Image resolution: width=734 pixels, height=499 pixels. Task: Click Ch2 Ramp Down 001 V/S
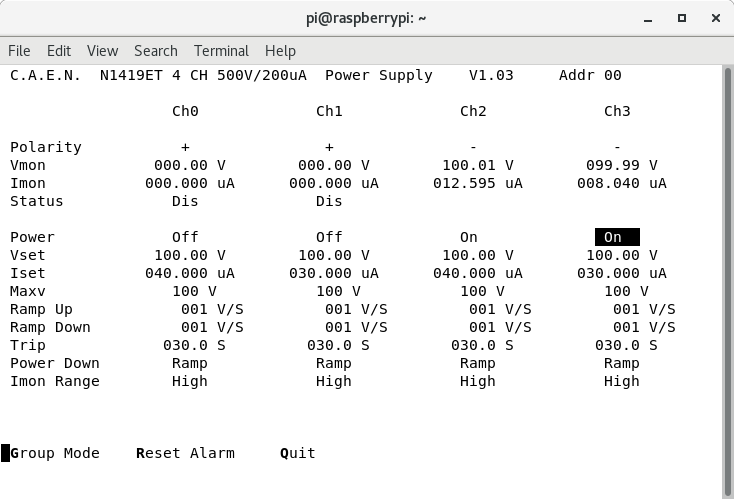click(x=500, y=327)
